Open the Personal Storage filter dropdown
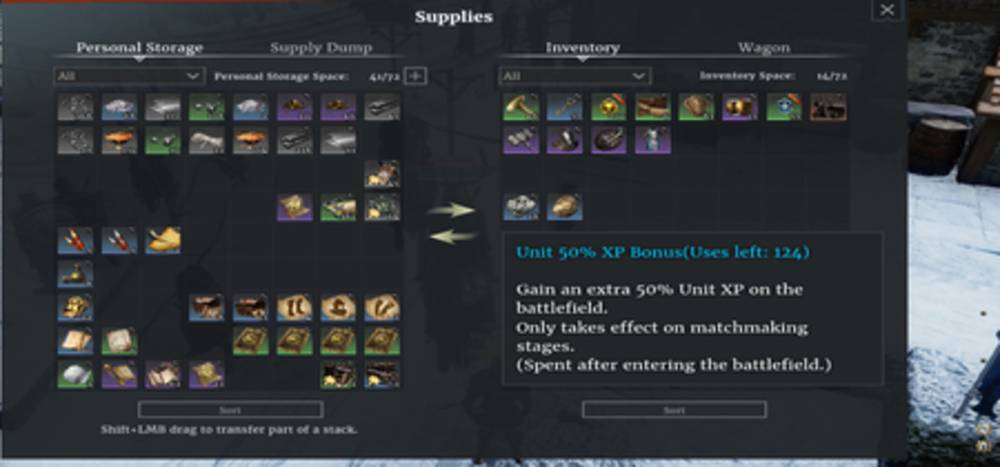 point(129,76)
